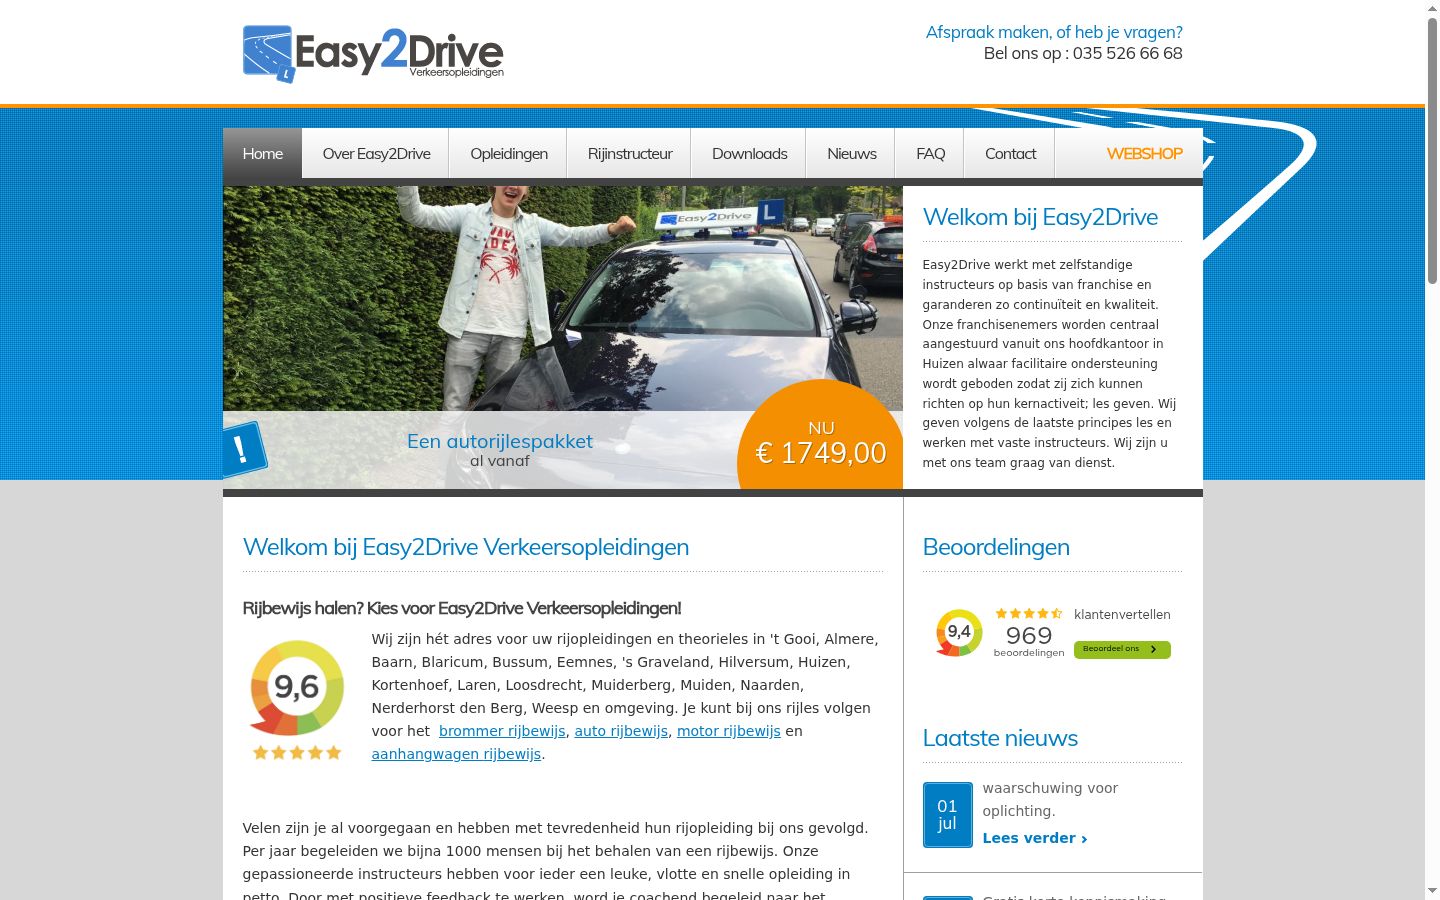Click the 969 beoordelingen count
This screenshot has width=1440, height=900.
coord(1029,640)
